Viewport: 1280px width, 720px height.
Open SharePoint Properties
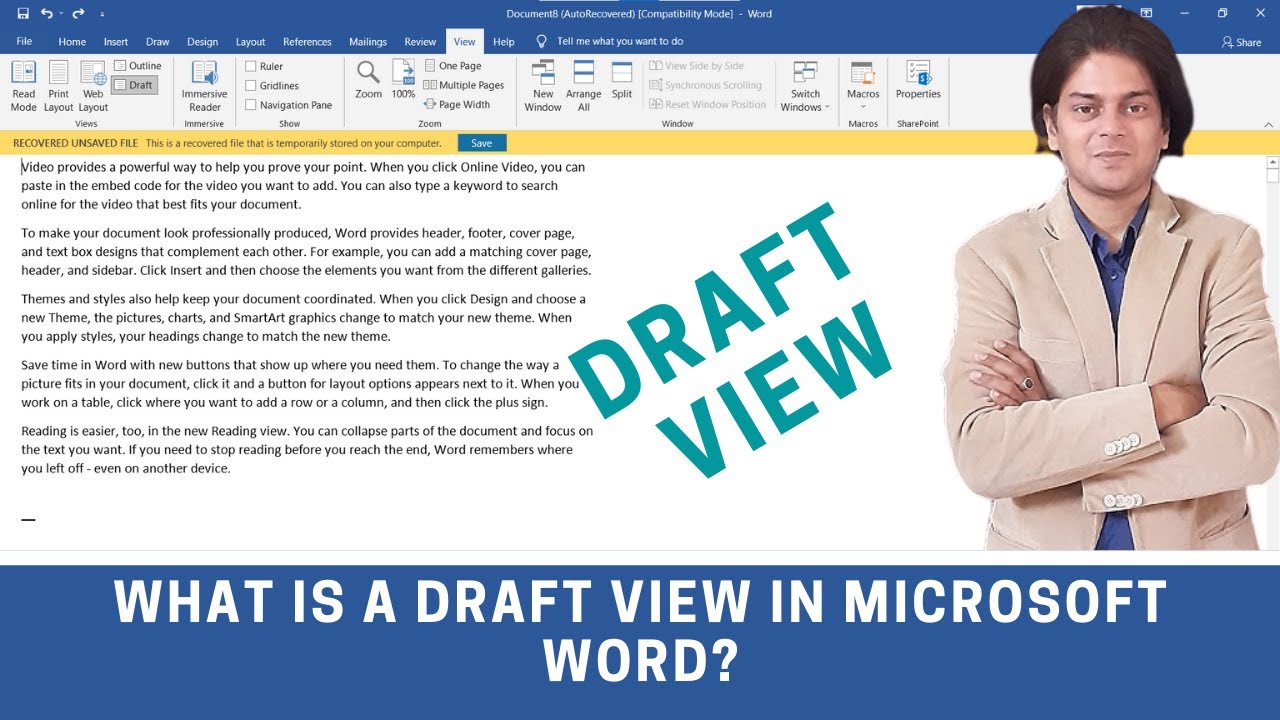coord(918,81)
